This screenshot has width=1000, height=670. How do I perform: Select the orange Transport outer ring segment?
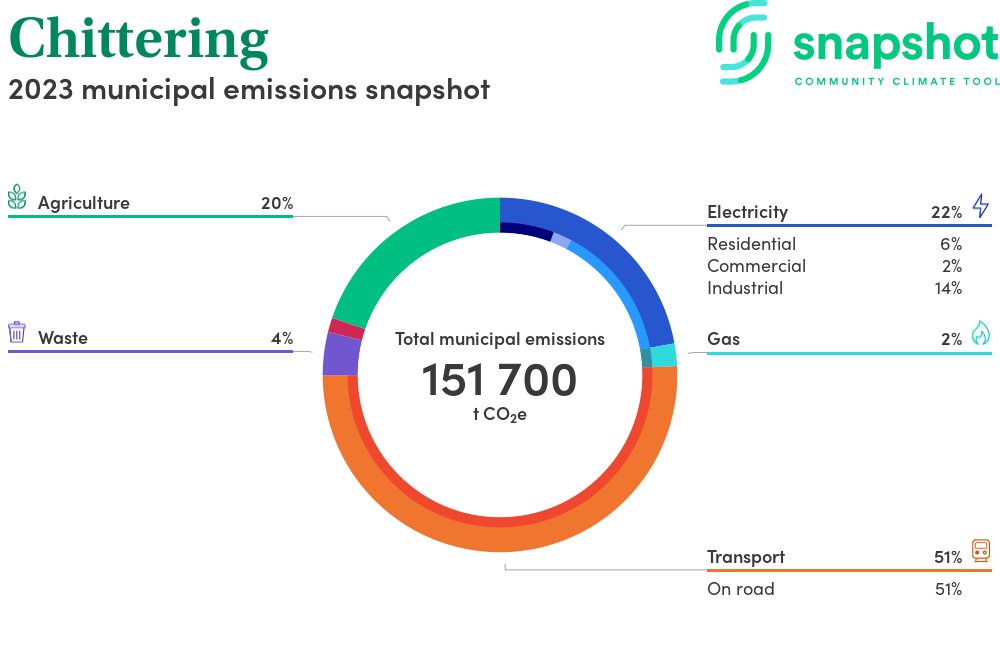pos(500,539)
